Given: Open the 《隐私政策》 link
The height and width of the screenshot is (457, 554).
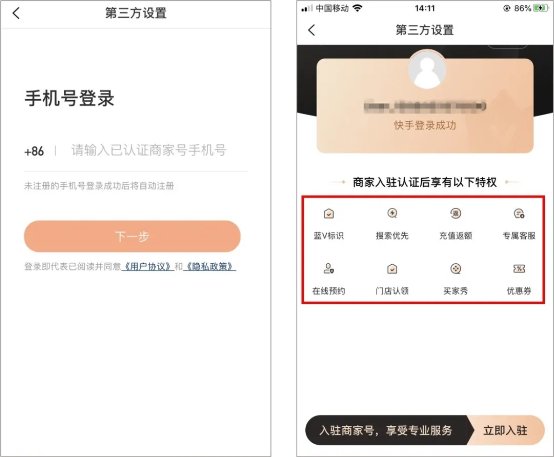Looking at the screenshot, I should point(210,266).
